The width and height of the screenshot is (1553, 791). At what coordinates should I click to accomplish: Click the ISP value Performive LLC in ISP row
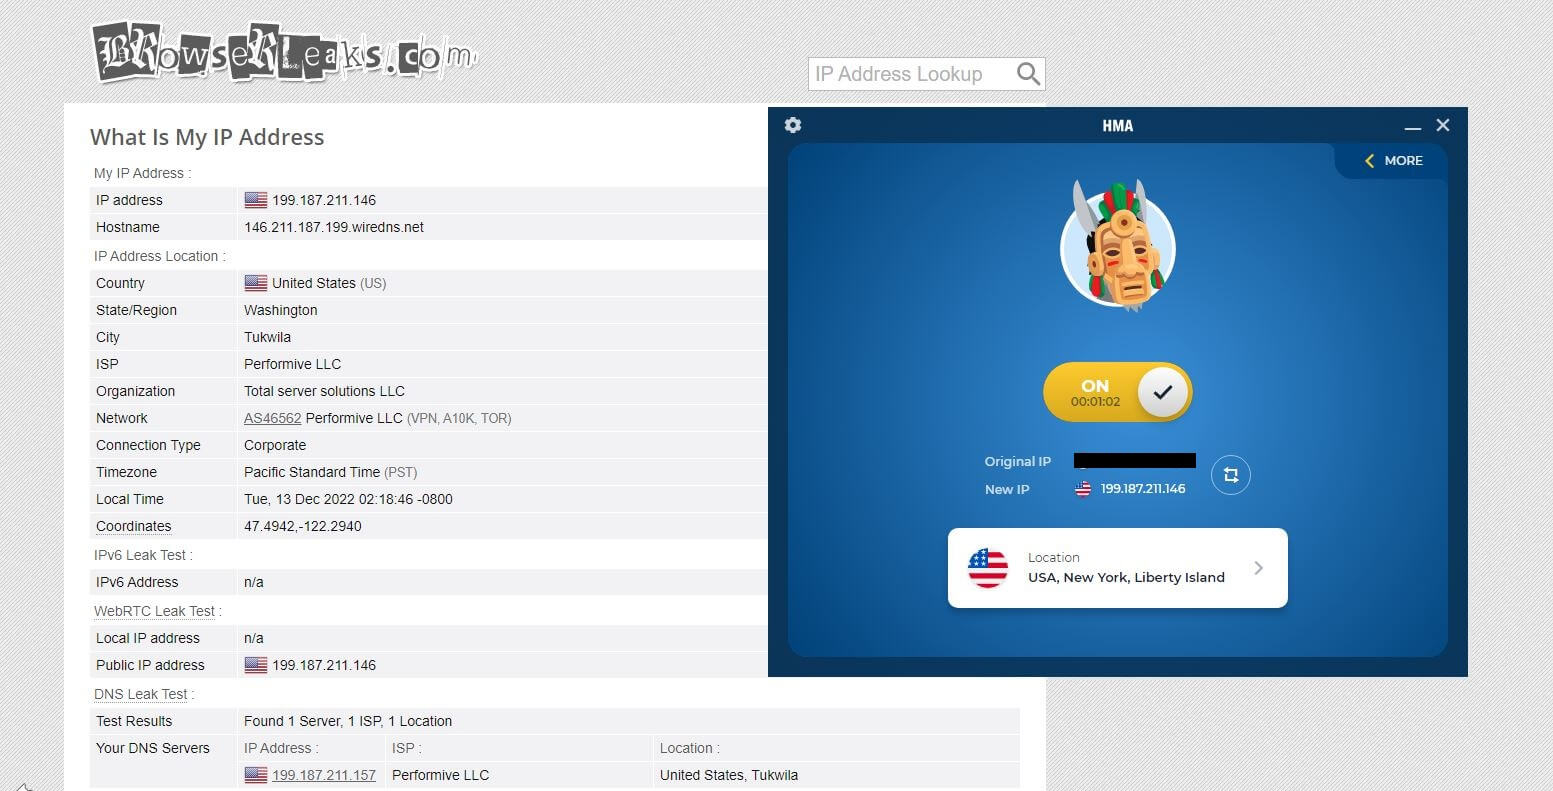click(x=293, y=364)
